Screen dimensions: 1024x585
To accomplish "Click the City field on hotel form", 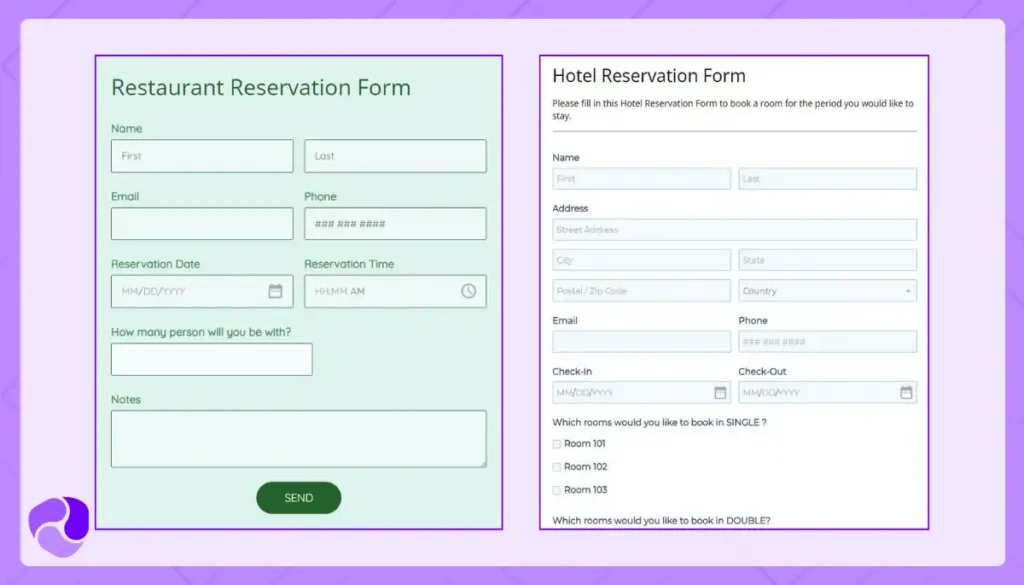I will [640, 259].
